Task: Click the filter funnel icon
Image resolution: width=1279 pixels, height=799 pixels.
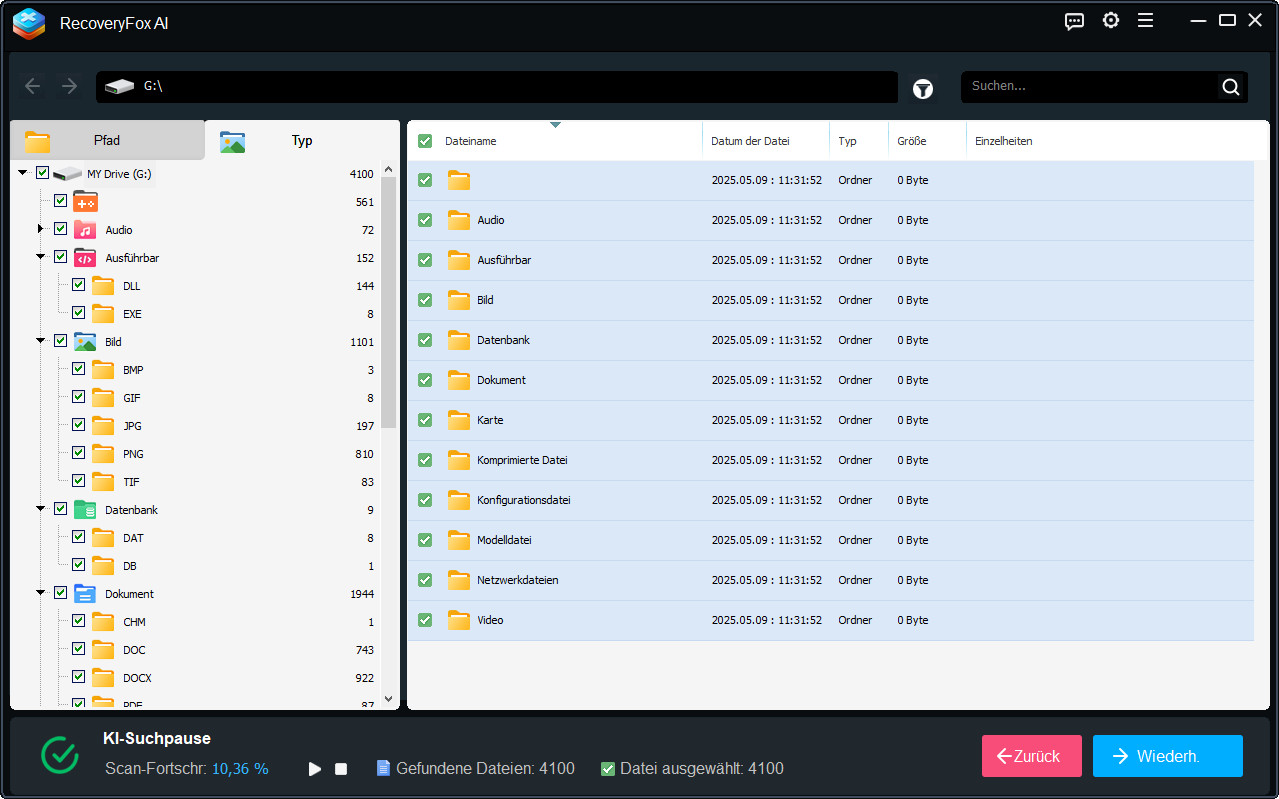Action: (x=923, y=89)
